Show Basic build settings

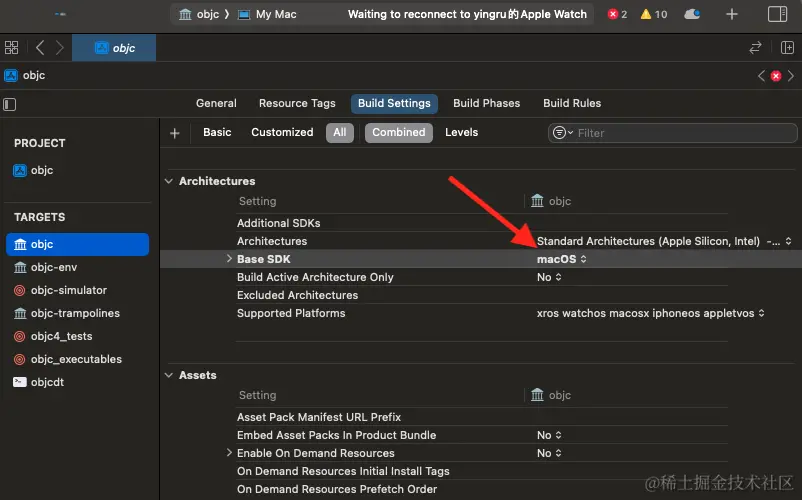click(217, 132)
